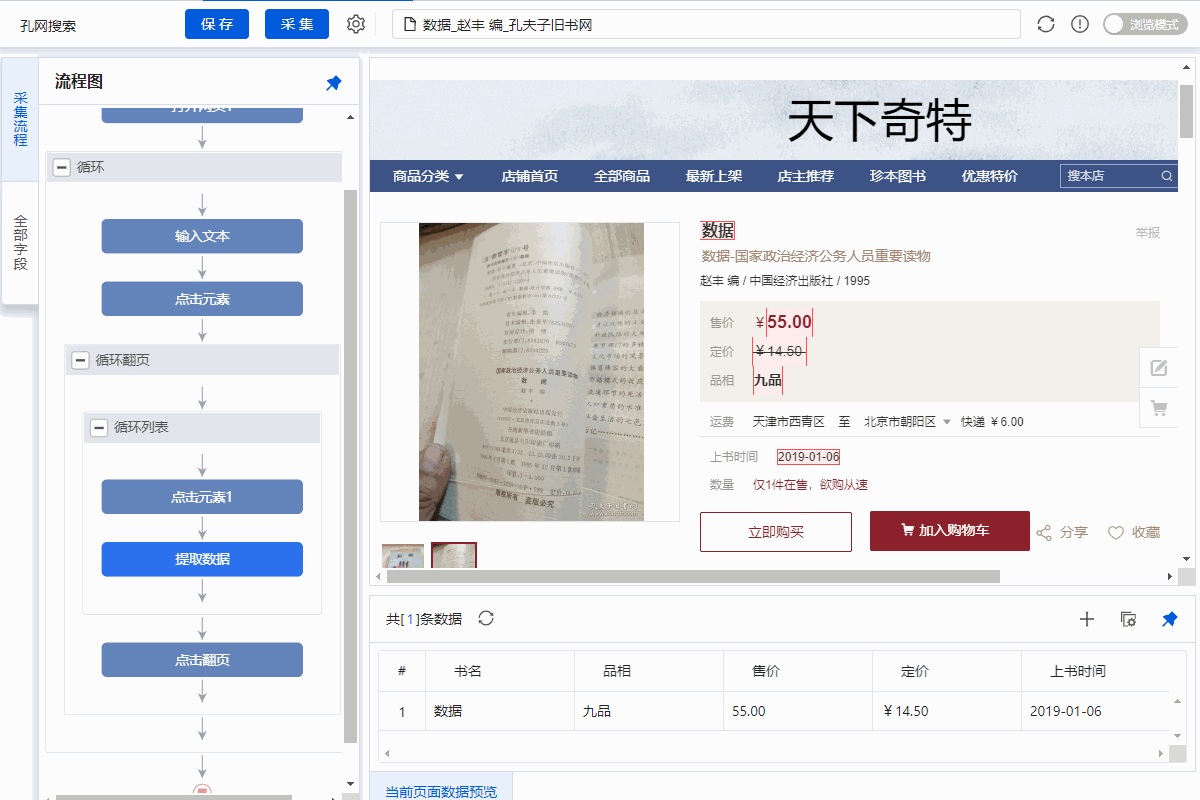Click the book title 数据 heading
Image resolution: width=1200 pixels, height=800 pixels.
(718, 231)
